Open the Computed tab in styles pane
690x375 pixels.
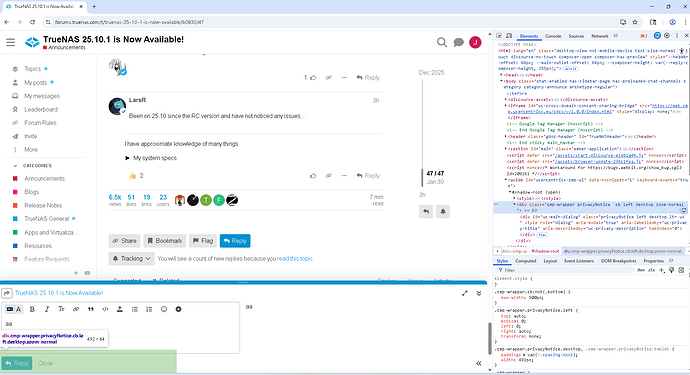click(525, 261)
